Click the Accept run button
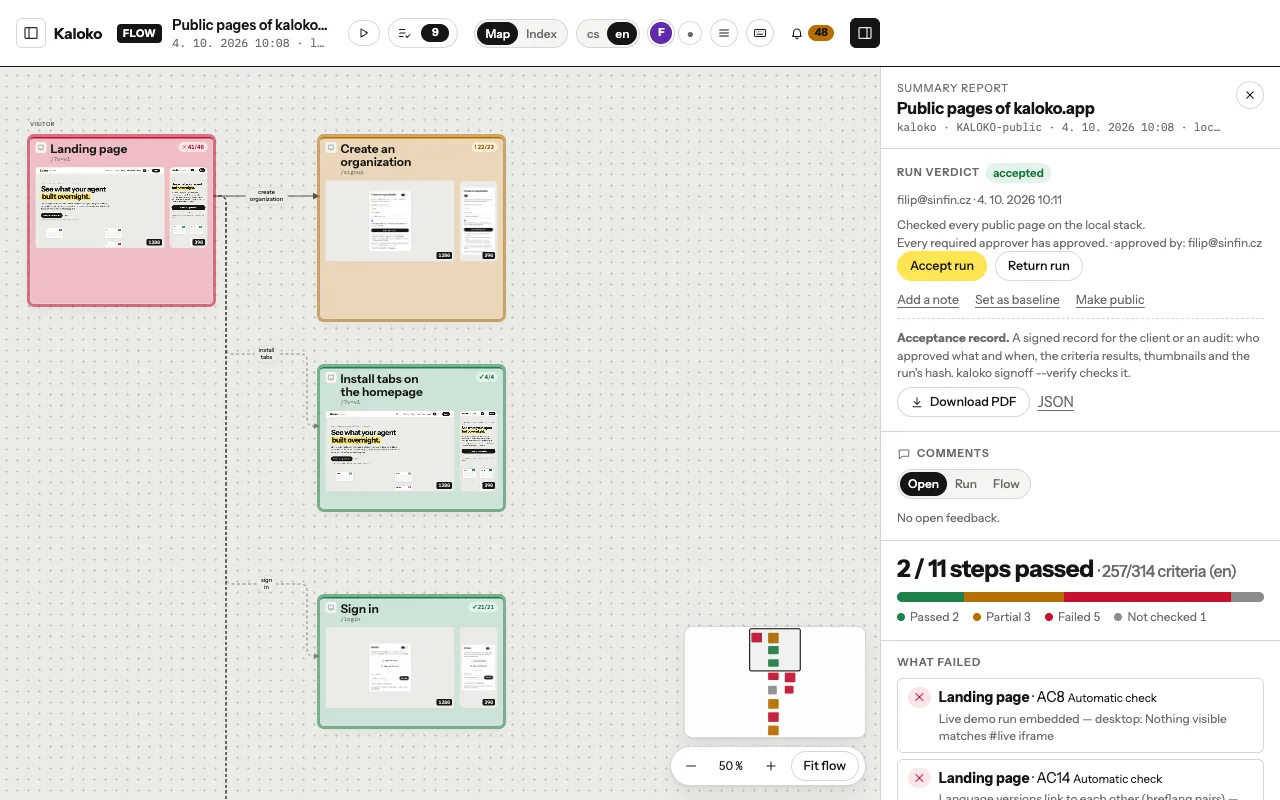The width and height of the screenshot is (1280, 800). click(x=942, y=266)
